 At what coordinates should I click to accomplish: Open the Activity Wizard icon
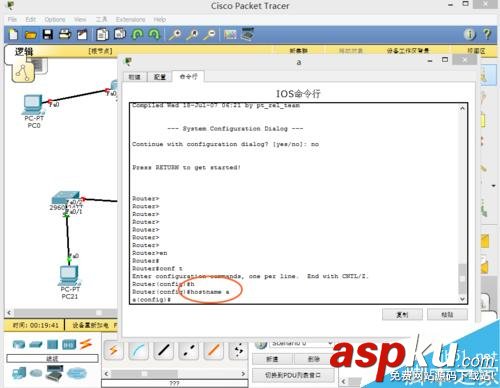pos(82,34)
